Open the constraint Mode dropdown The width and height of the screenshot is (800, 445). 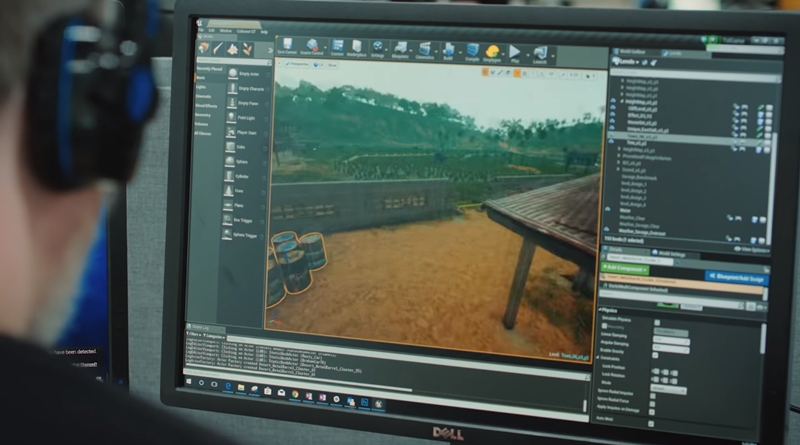pos(668,389)
